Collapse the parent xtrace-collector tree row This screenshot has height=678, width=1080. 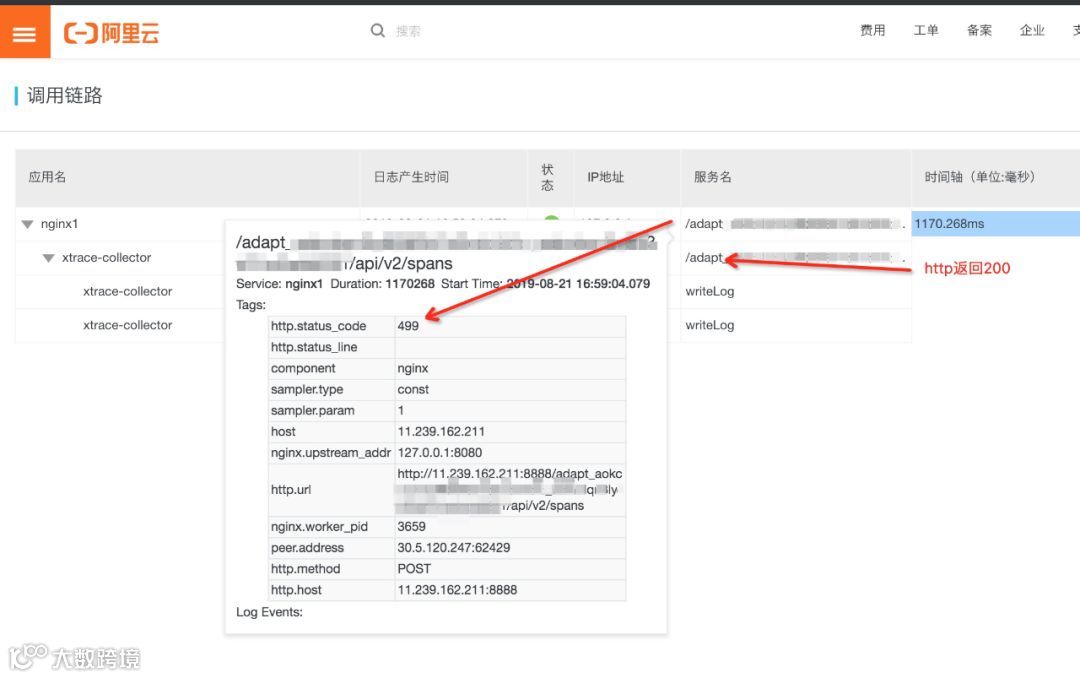[x=48, y=258]
